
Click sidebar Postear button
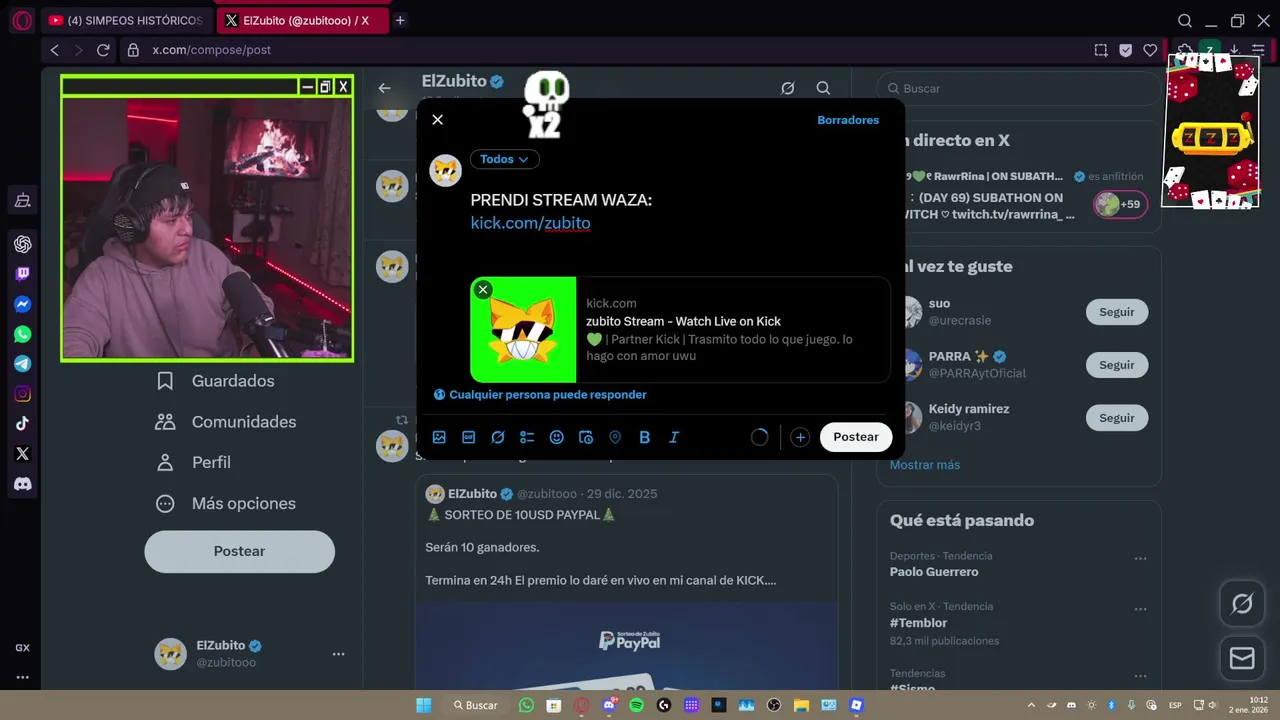[x=239, y=552]
